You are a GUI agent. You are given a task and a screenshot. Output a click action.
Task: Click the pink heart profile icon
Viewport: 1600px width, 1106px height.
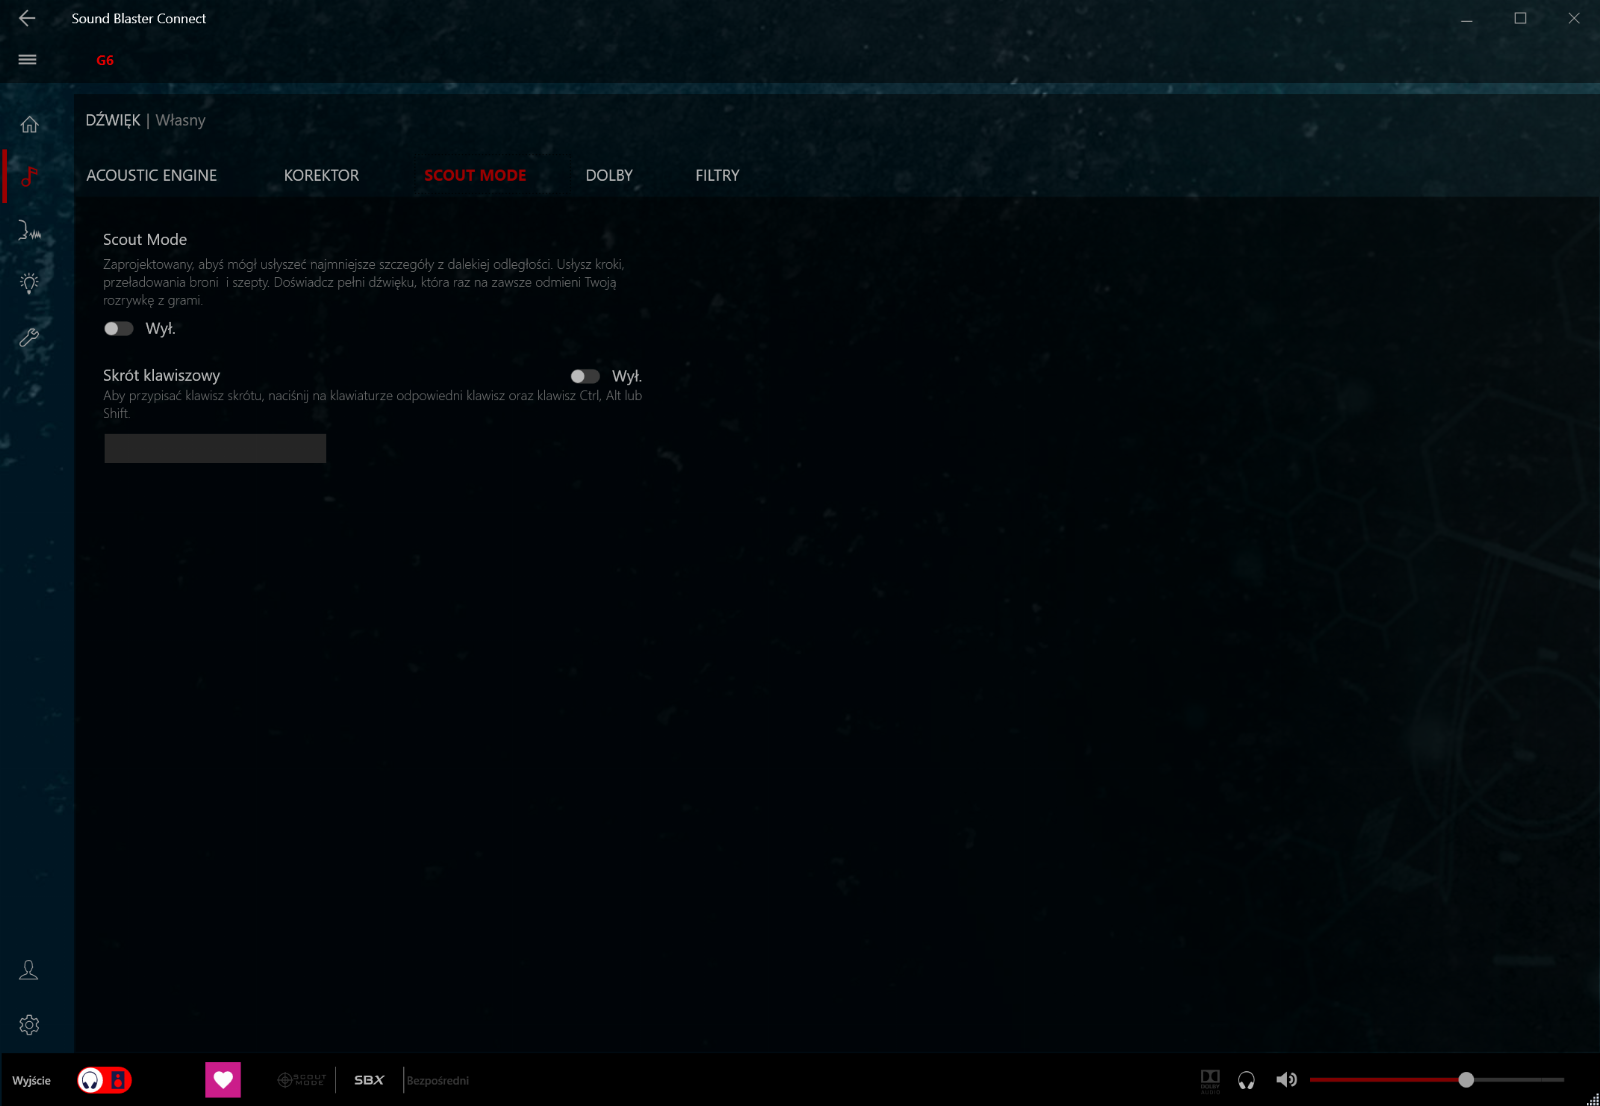223,1080
